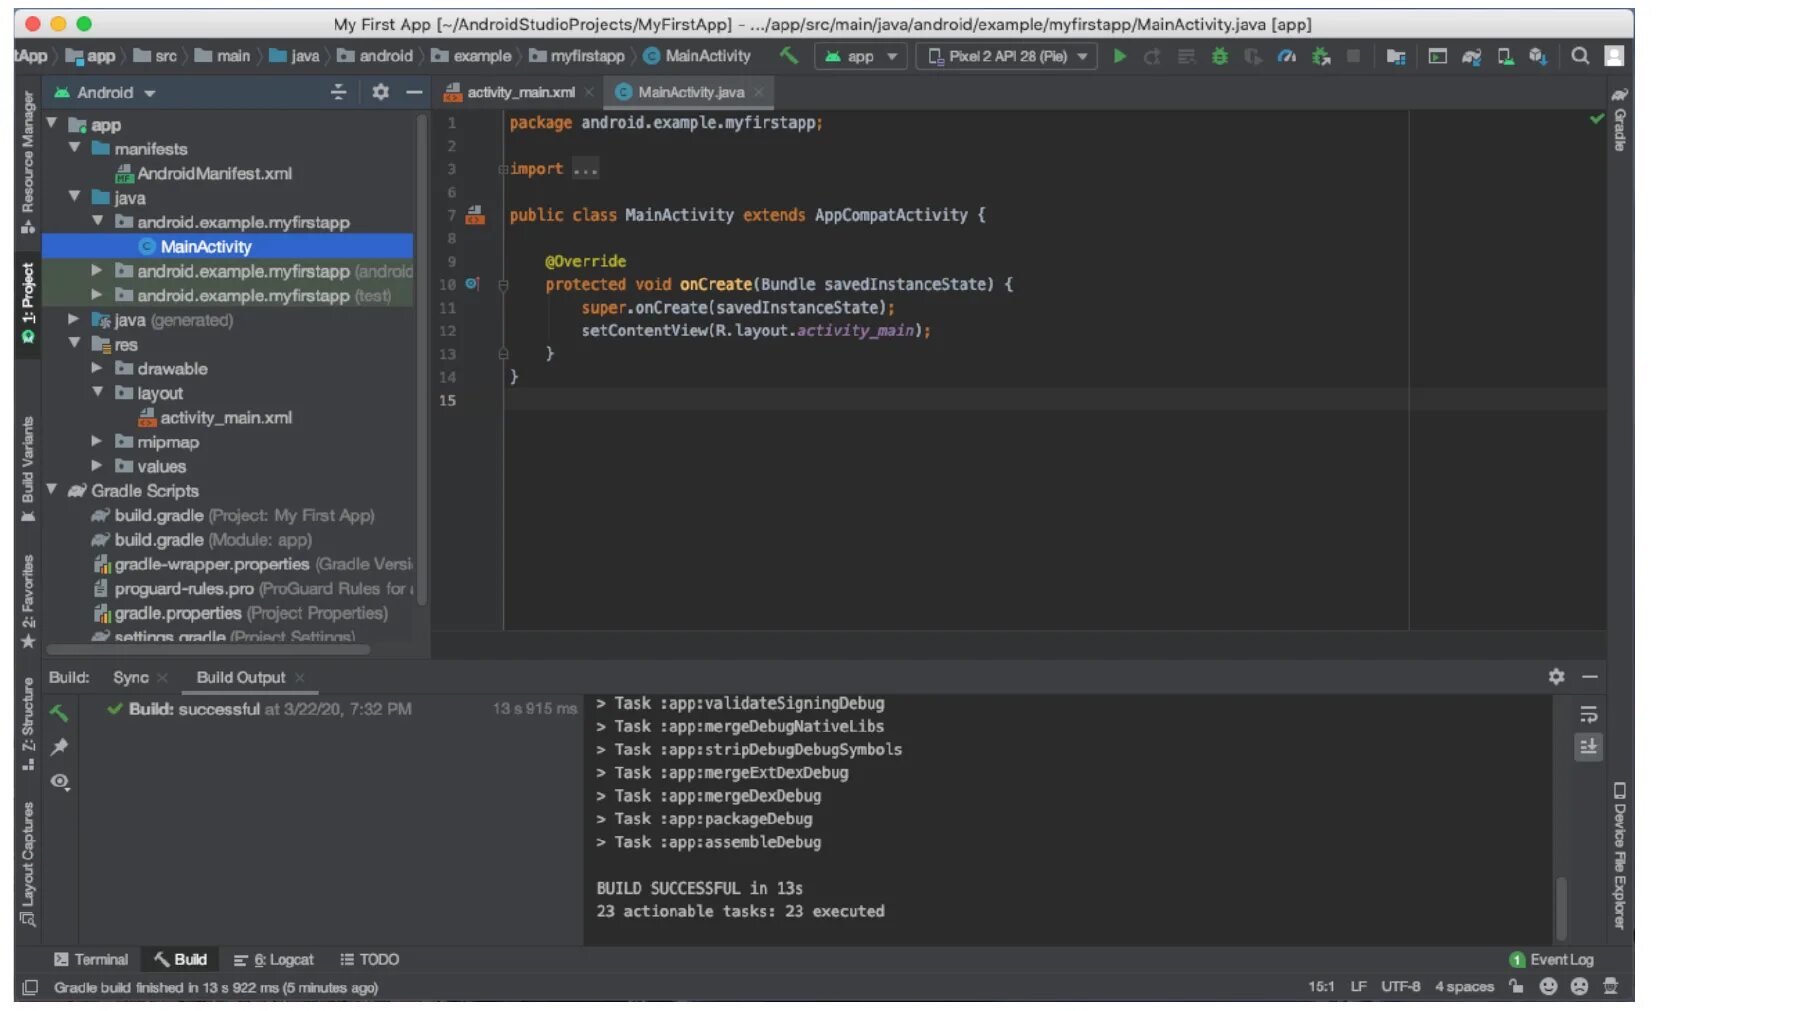
Task: Open the app run configuration dropdown
Action: point(861,56)
